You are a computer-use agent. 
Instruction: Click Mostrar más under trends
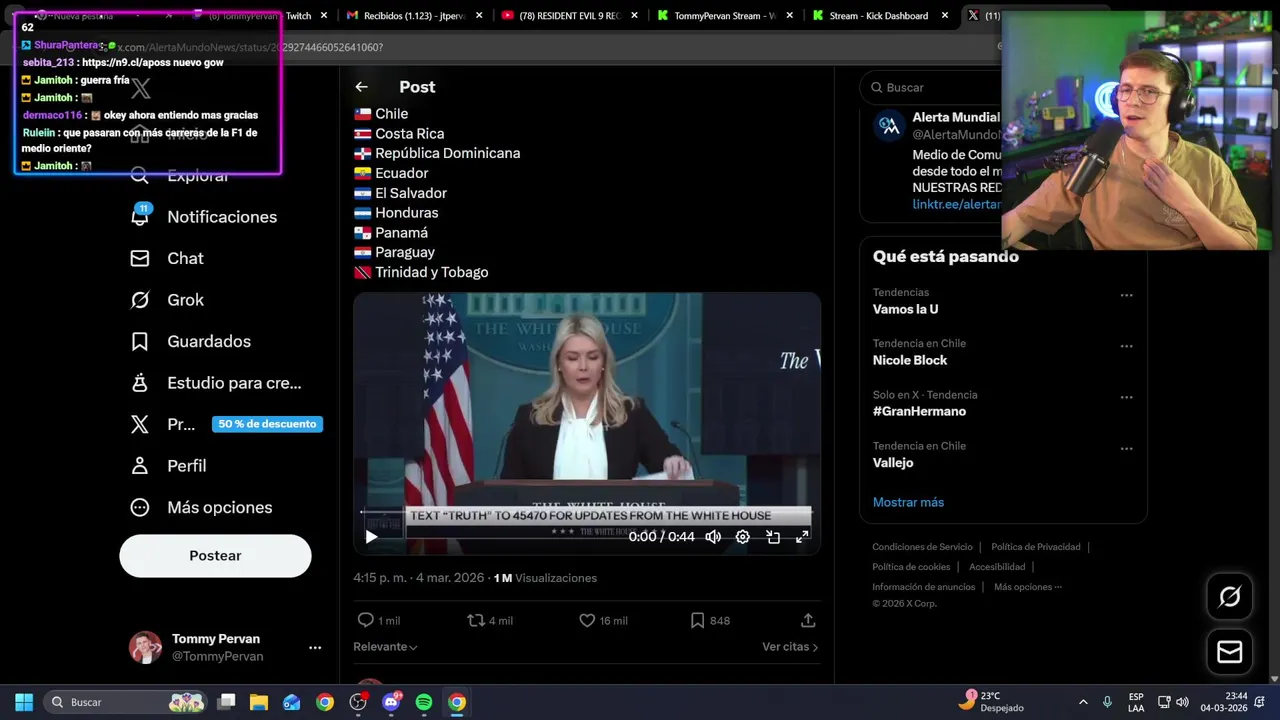[908, 502]
